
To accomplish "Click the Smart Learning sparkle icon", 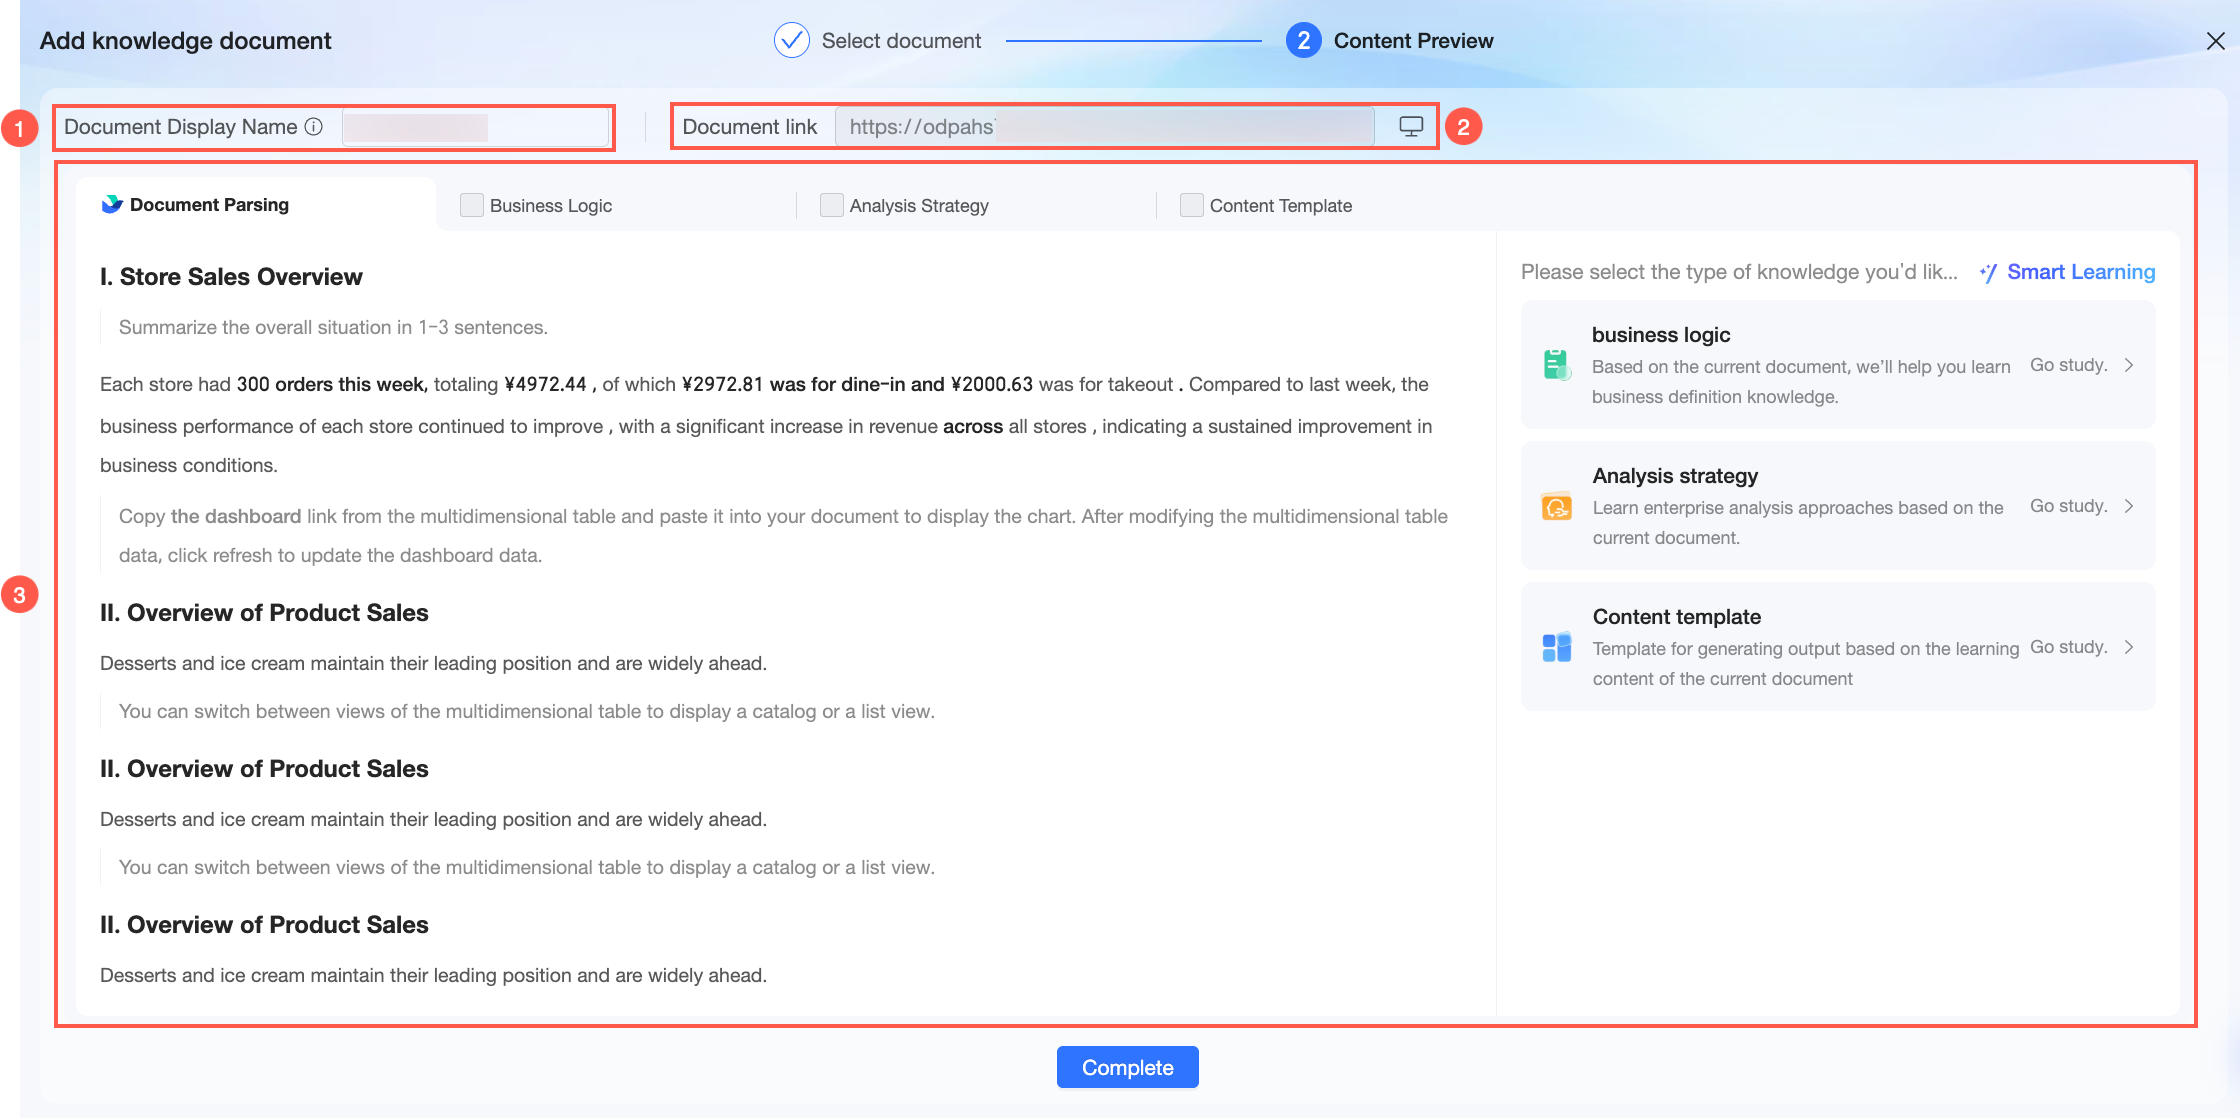I will (1989, 273).
